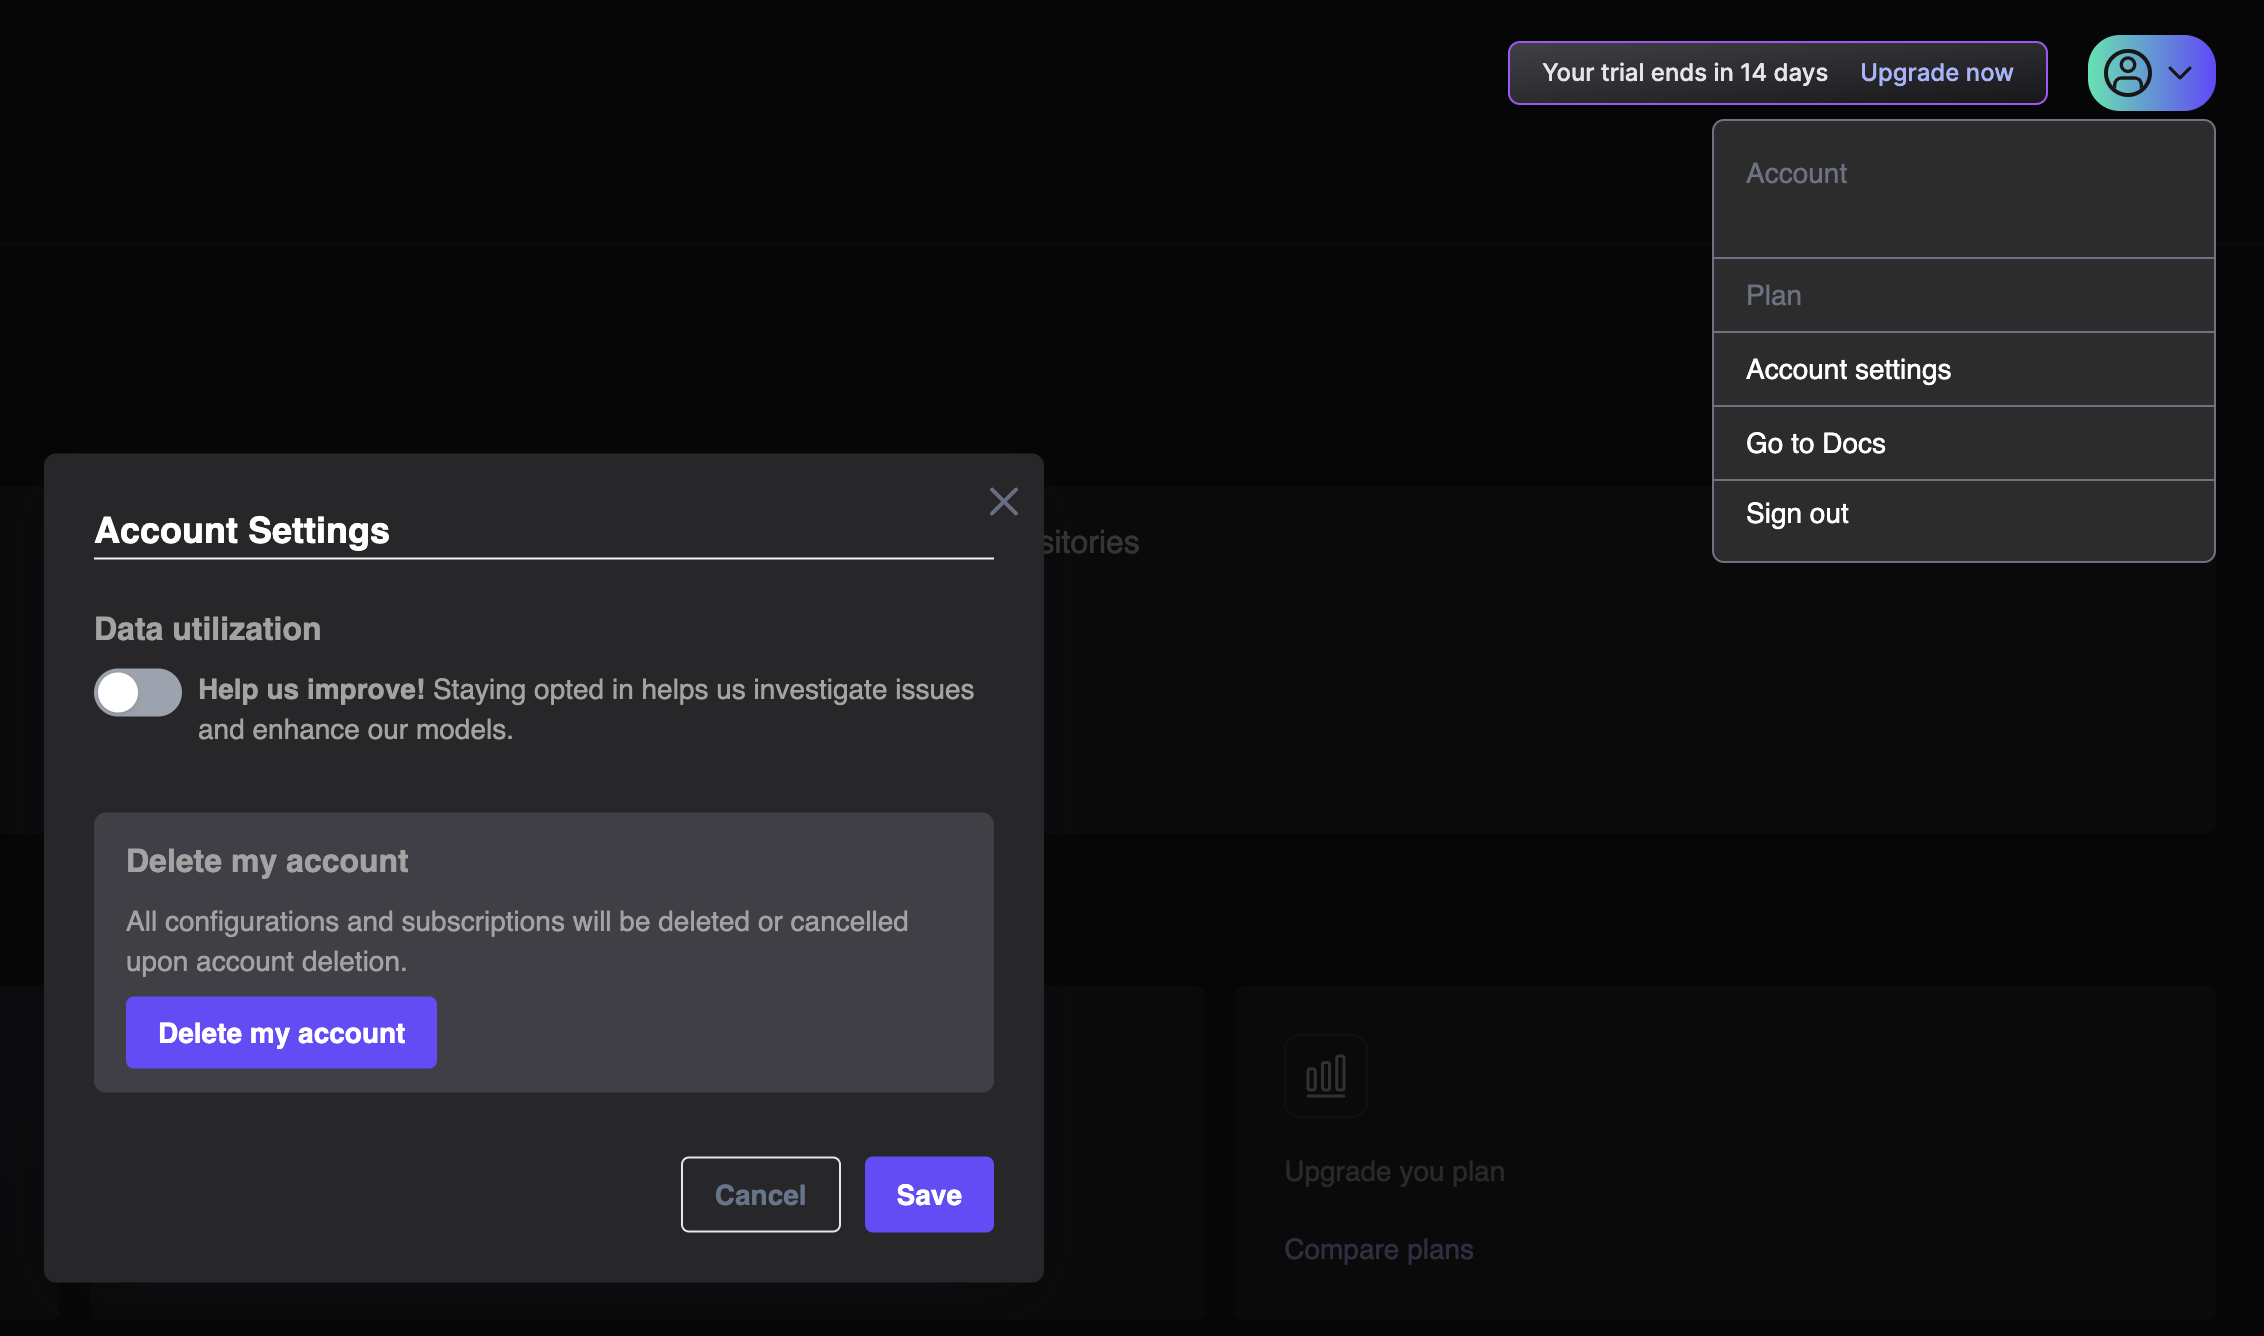
Task: Save the Account Settings
Action: coord(929,1194)
